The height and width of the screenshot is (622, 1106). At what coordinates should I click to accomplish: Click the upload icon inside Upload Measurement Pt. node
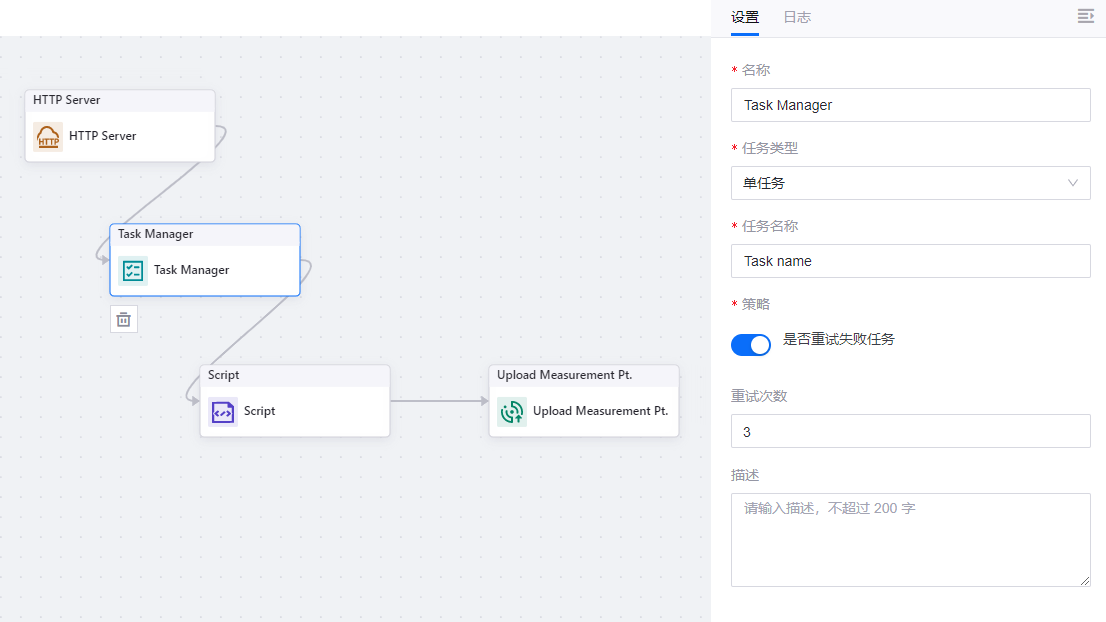tap(510, 411)
